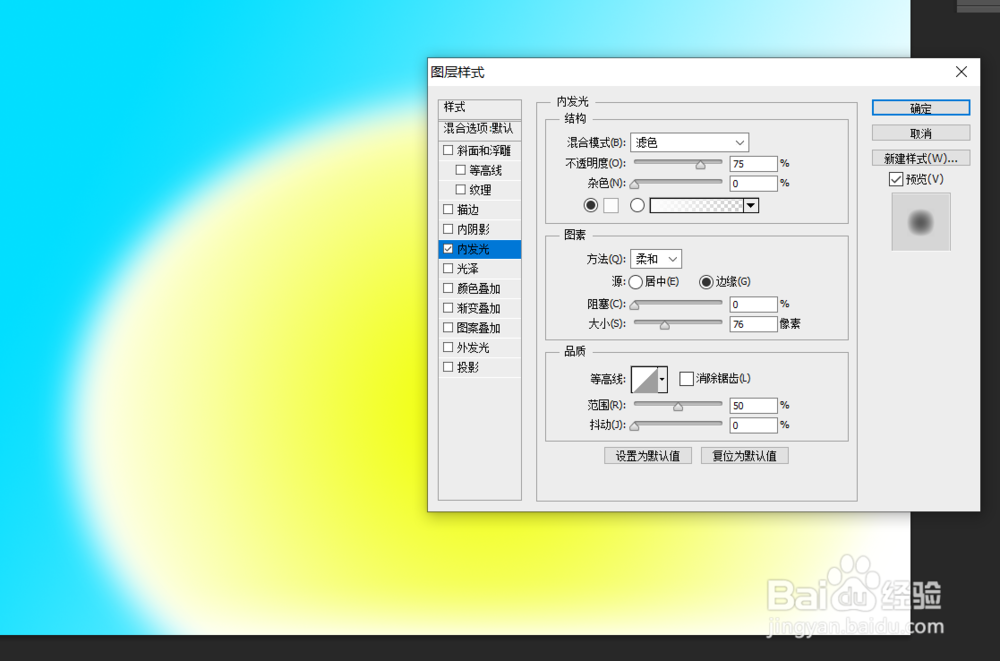This screenshot has width=1000, height=661.
Task: Open the 混合模式 dropdown showing 滤色
Action: click(689, 142)
